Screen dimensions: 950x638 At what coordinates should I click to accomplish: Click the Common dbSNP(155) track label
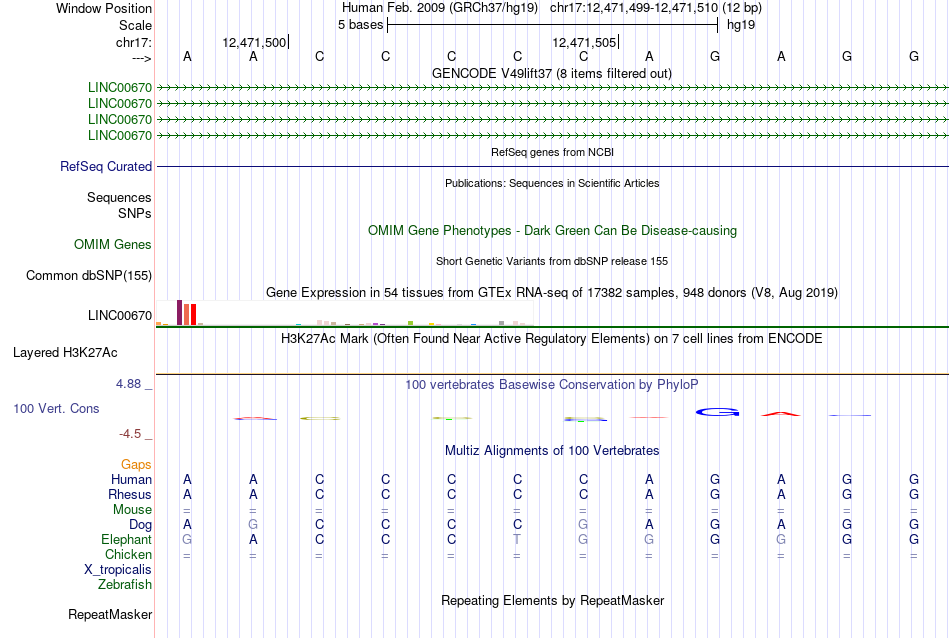[88, 276]
